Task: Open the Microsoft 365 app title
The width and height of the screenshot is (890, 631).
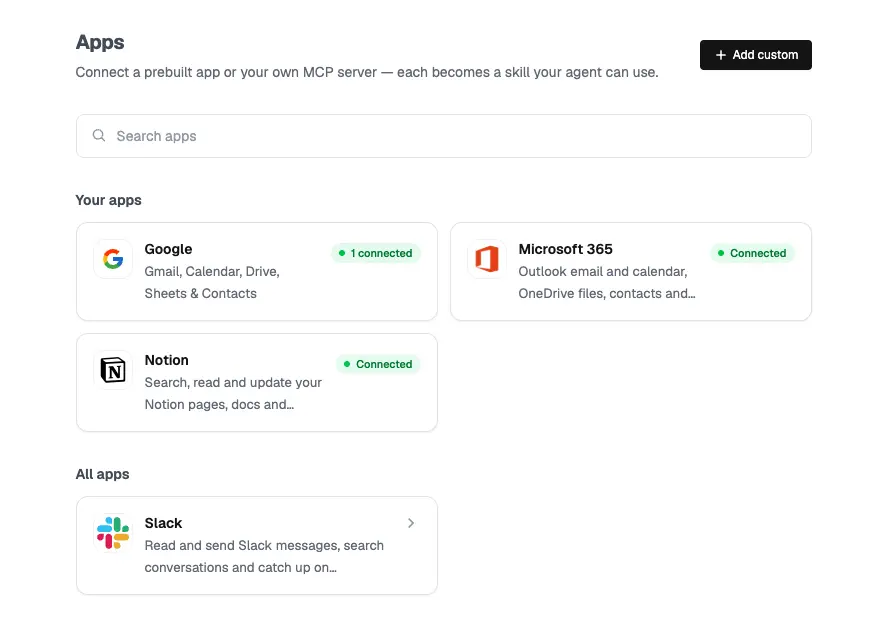Action: 565,249
